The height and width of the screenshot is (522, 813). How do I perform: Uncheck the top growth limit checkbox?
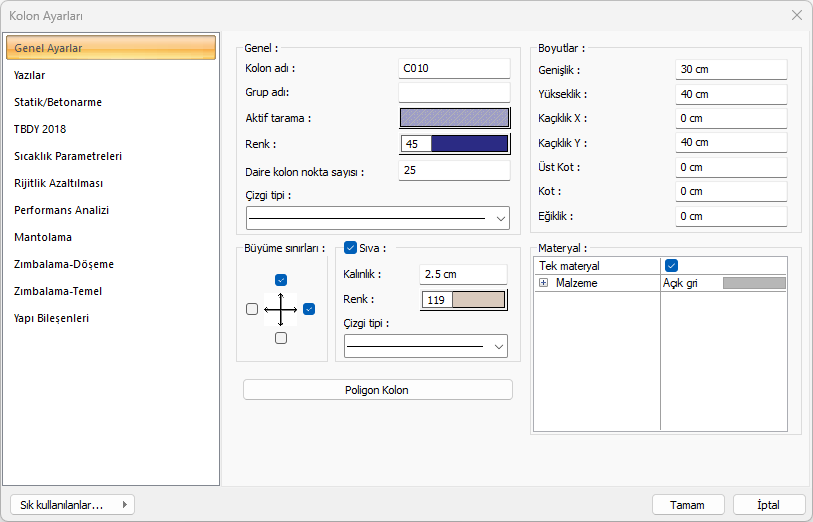(x=281, y=280)
